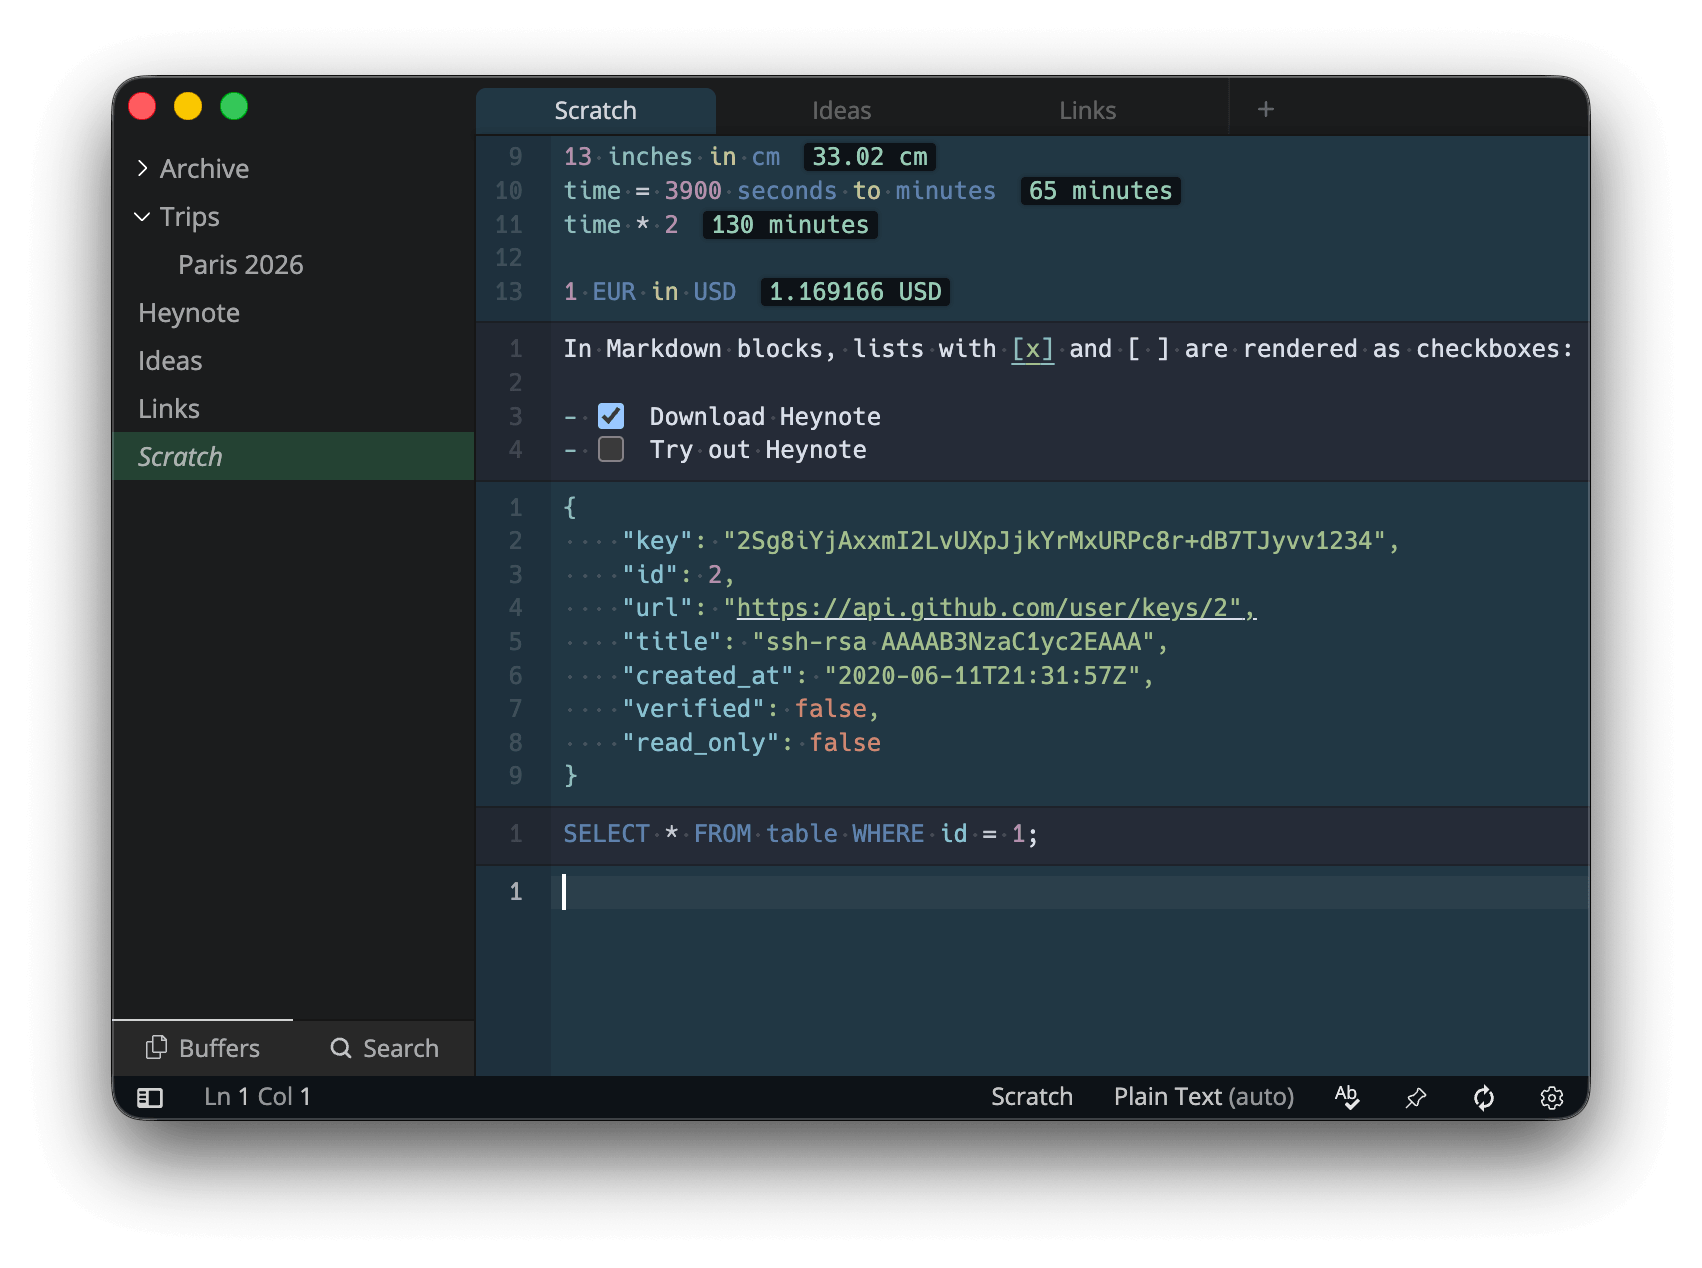
Task: Switch to the Links tab
Action: click(x=1088, y=110)
